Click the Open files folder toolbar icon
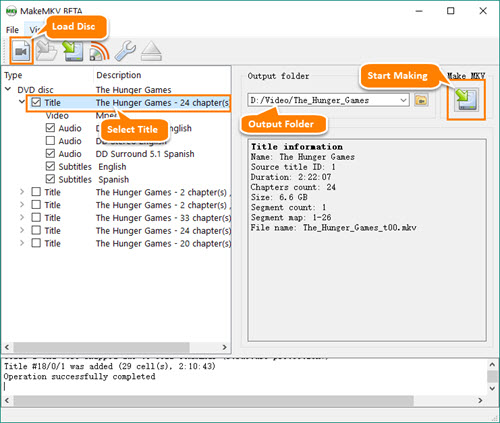This screenshot has height=423, width=500. point(46,51)
